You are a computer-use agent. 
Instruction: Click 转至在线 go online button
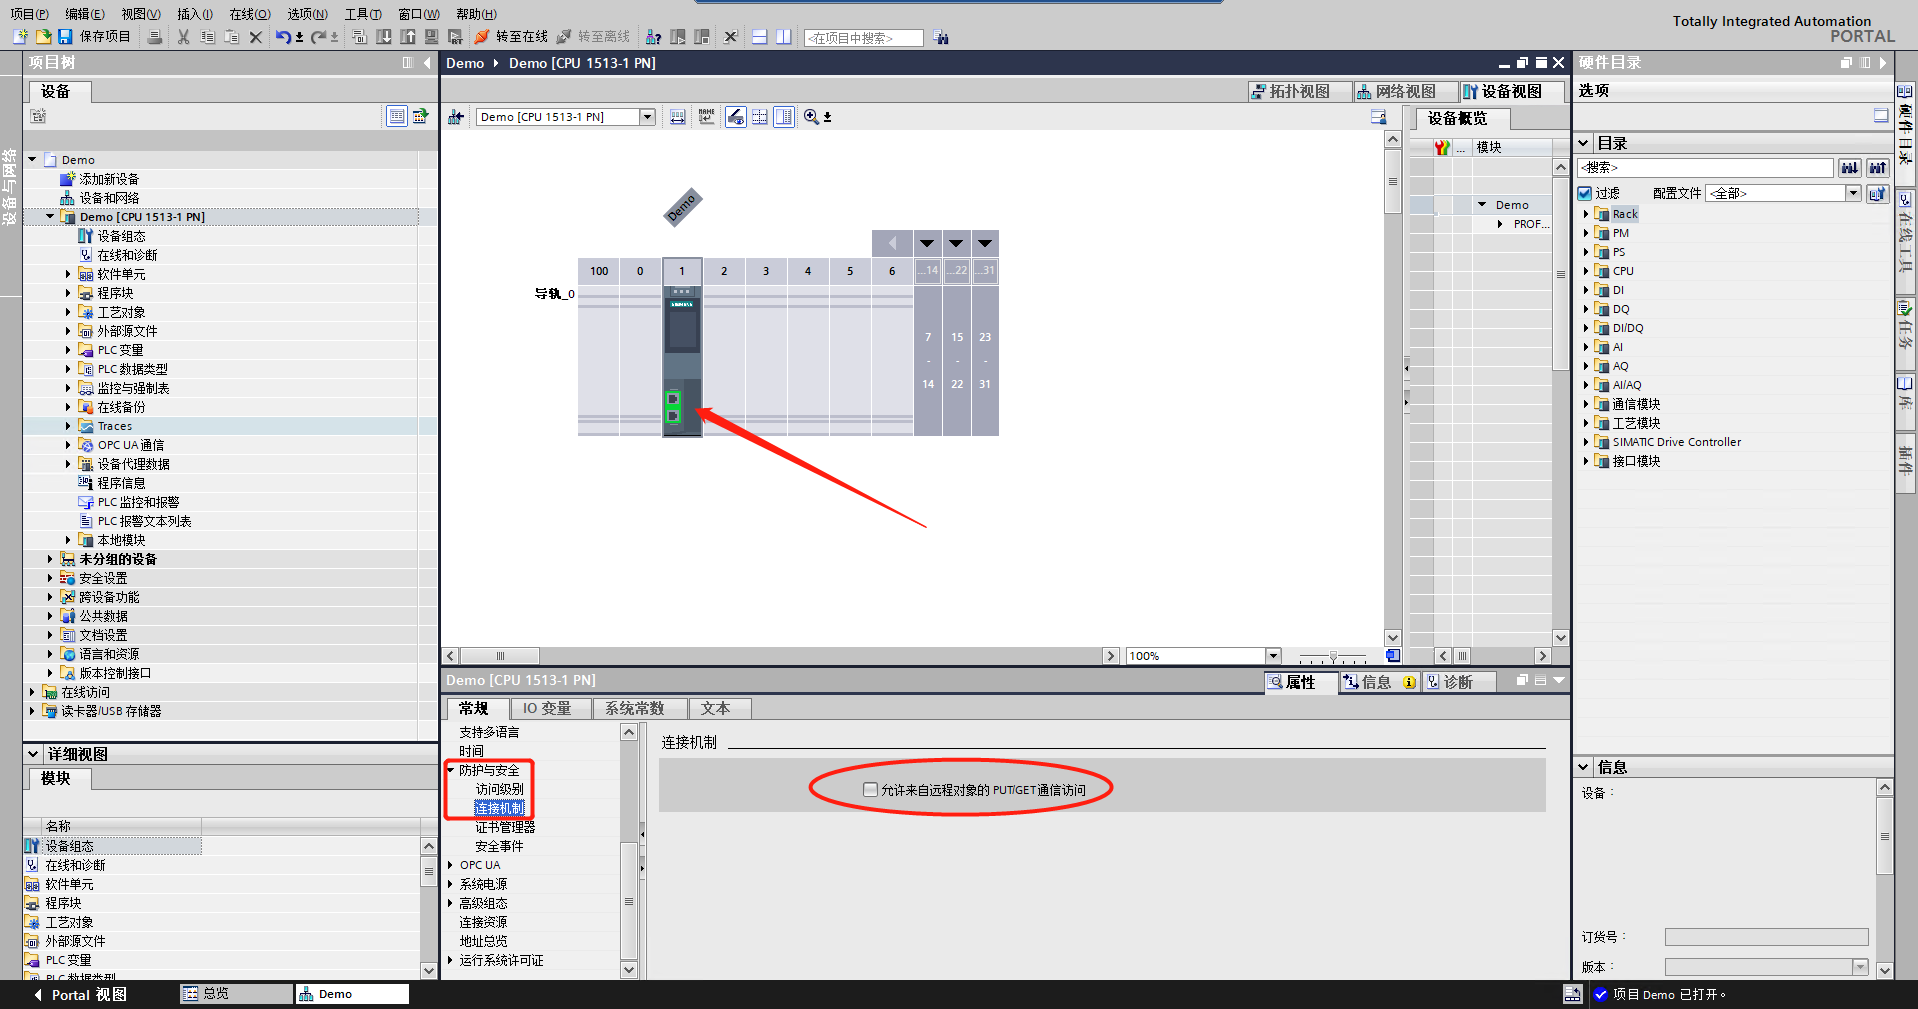coord(511,37)
